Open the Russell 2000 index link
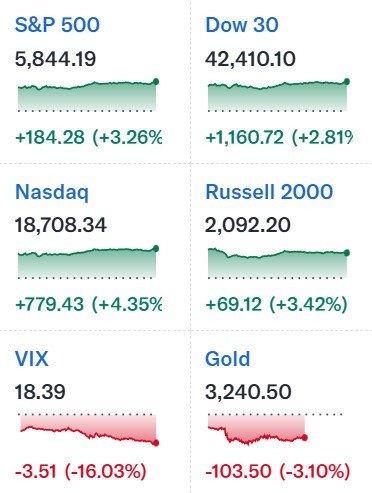Screen dimensions: 372x493 click(x=269, y=192)
